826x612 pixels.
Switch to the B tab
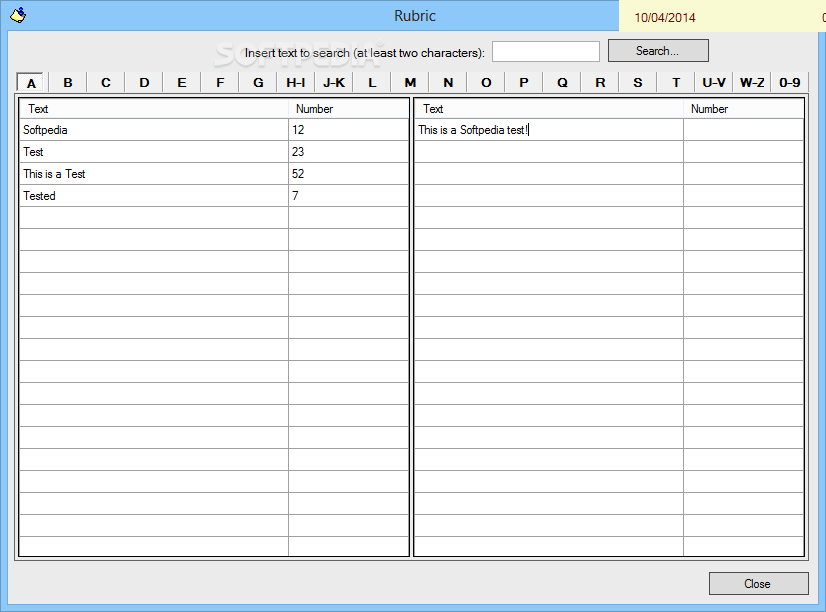(x=68, y=83)
